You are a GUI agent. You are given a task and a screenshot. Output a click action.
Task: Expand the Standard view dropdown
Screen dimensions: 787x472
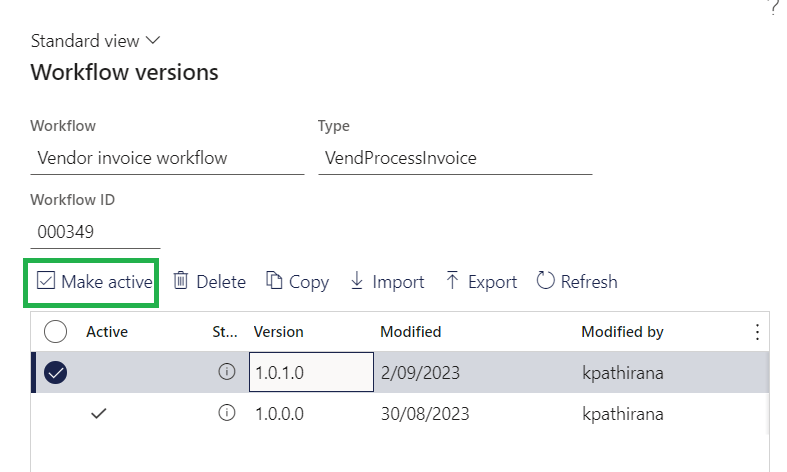tap(95, 41)
